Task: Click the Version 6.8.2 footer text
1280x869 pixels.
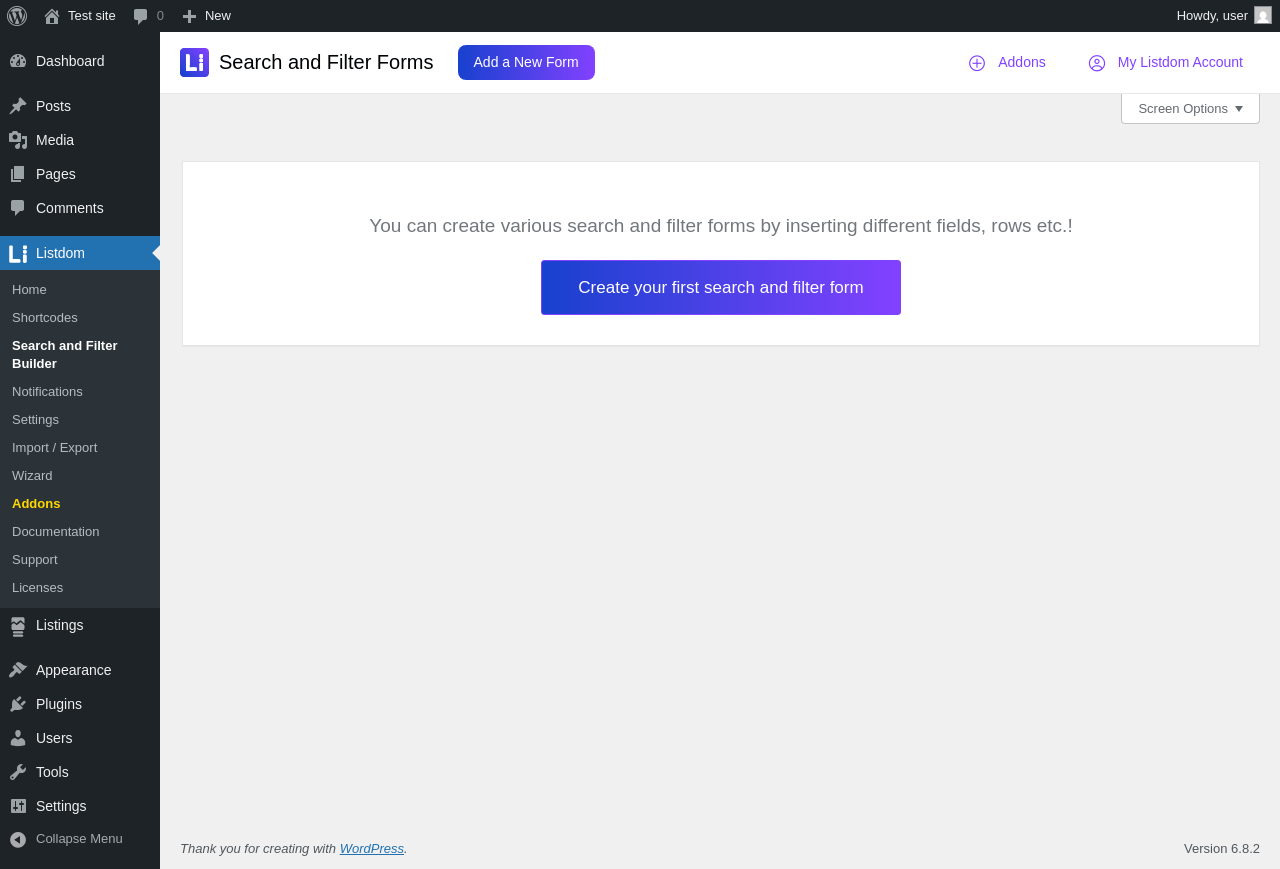Action: (1222, 849)
